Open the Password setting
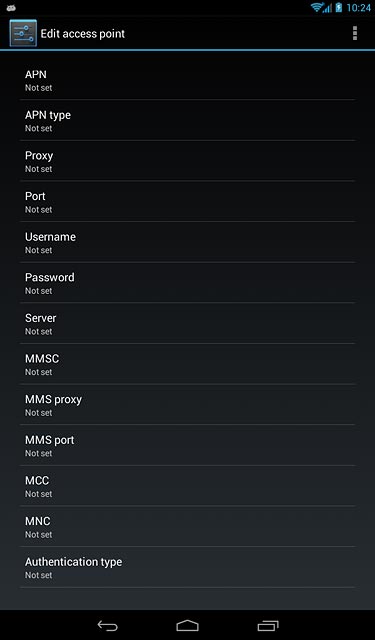The width and height of the screenshot is (375, 640). (x=187, y=283)
